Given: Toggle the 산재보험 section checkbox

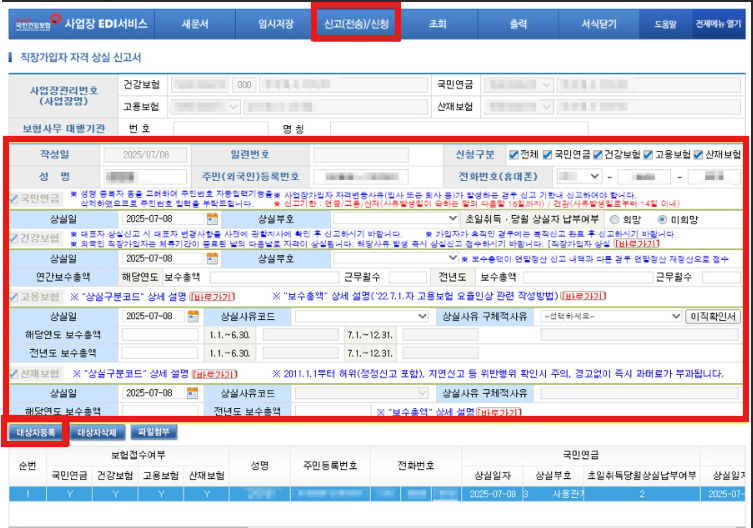Looking at the screenshot, I should pos(14,374).
